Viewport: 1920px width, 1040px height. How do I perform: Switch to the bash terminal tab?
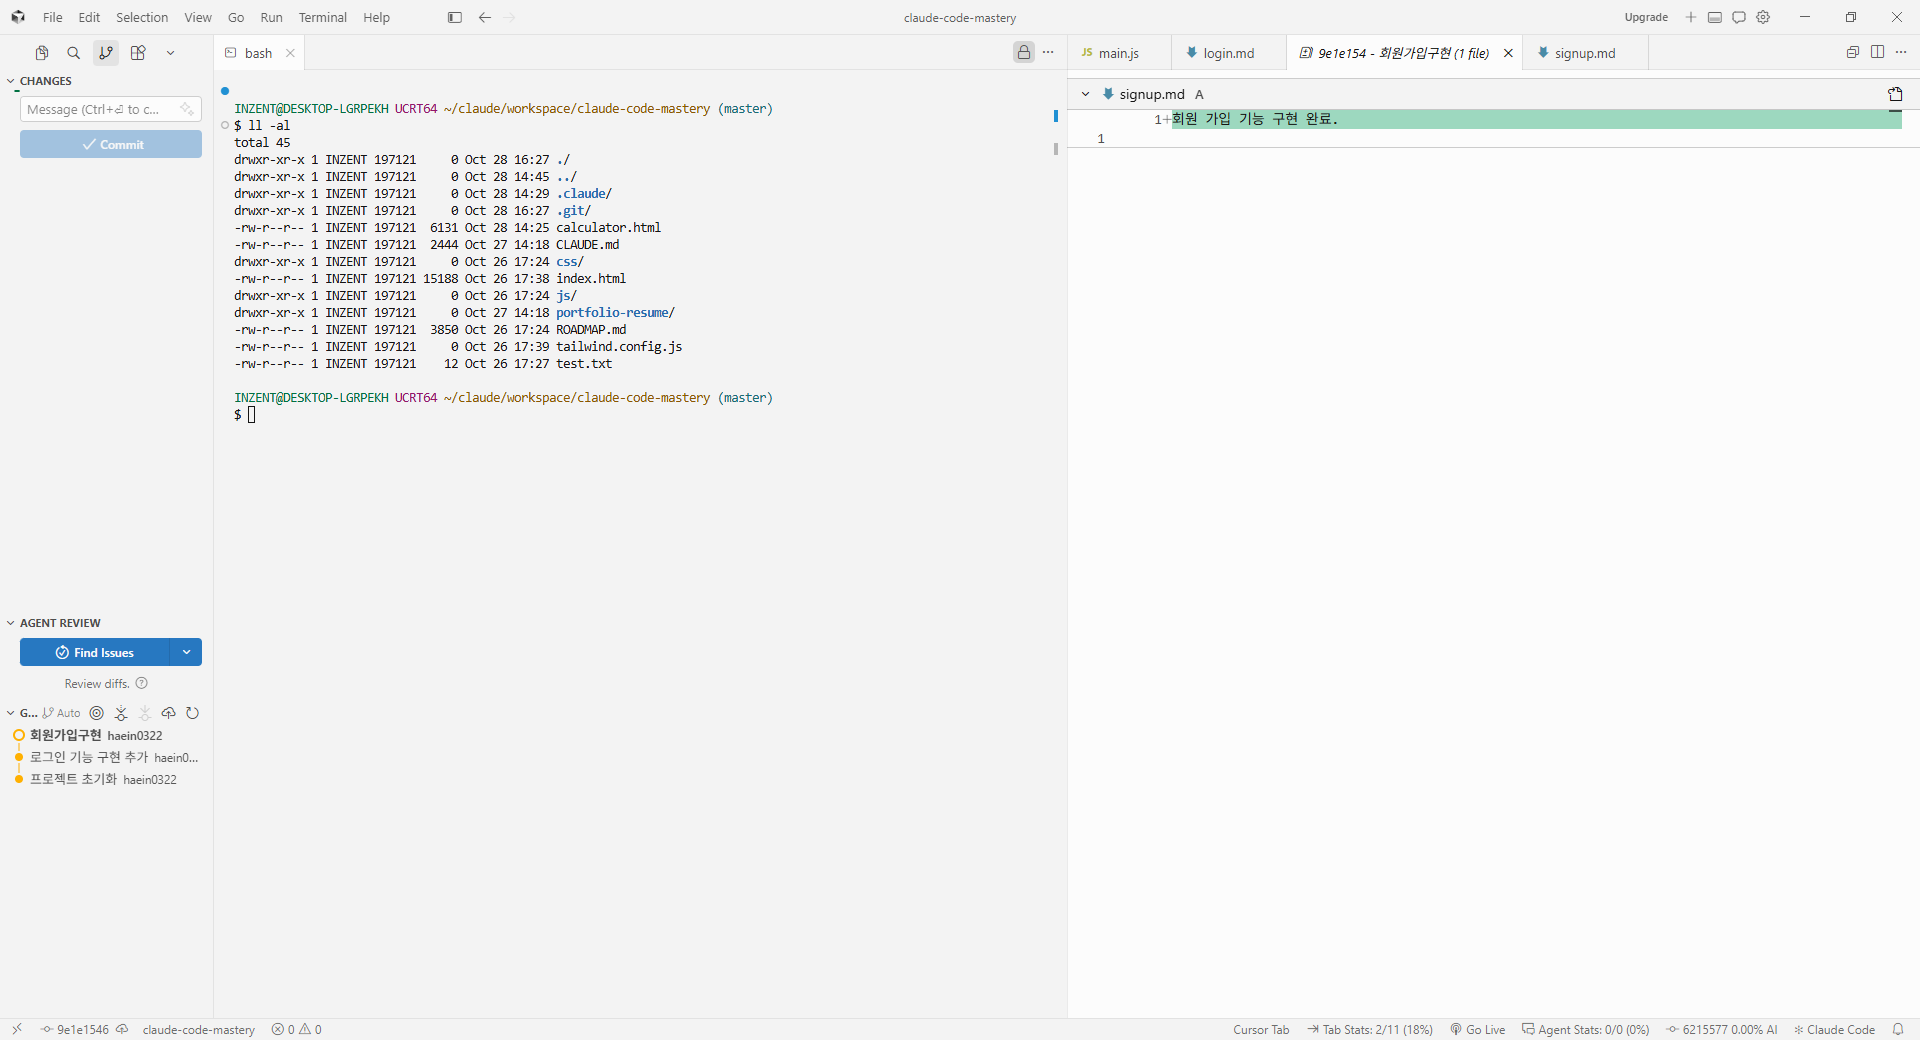click(x=258, y=53)
